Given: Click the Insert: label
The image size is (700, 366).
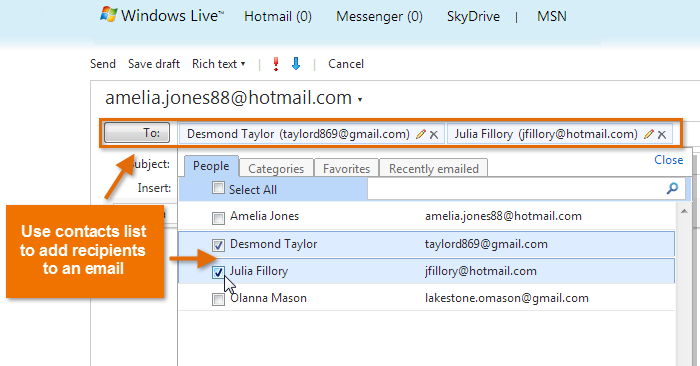Looking at the screenshot, I should coord(154,188).
